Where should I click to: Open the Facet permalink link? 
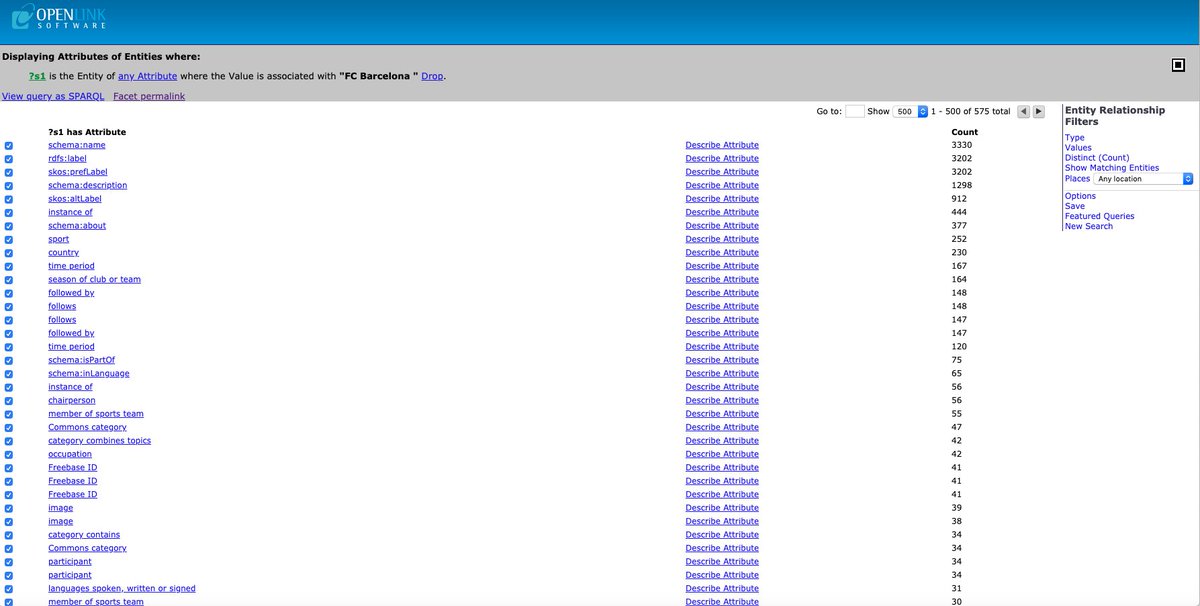click(x=149, y=96)
